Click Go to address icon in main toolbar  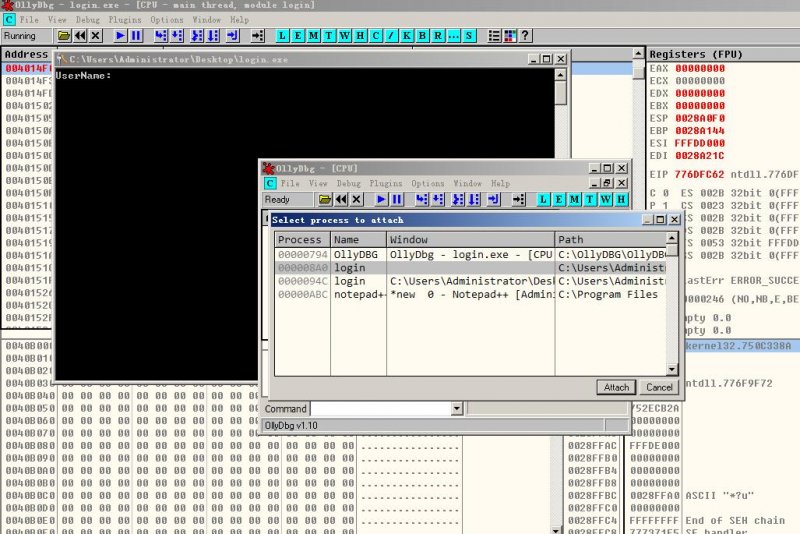258,36
